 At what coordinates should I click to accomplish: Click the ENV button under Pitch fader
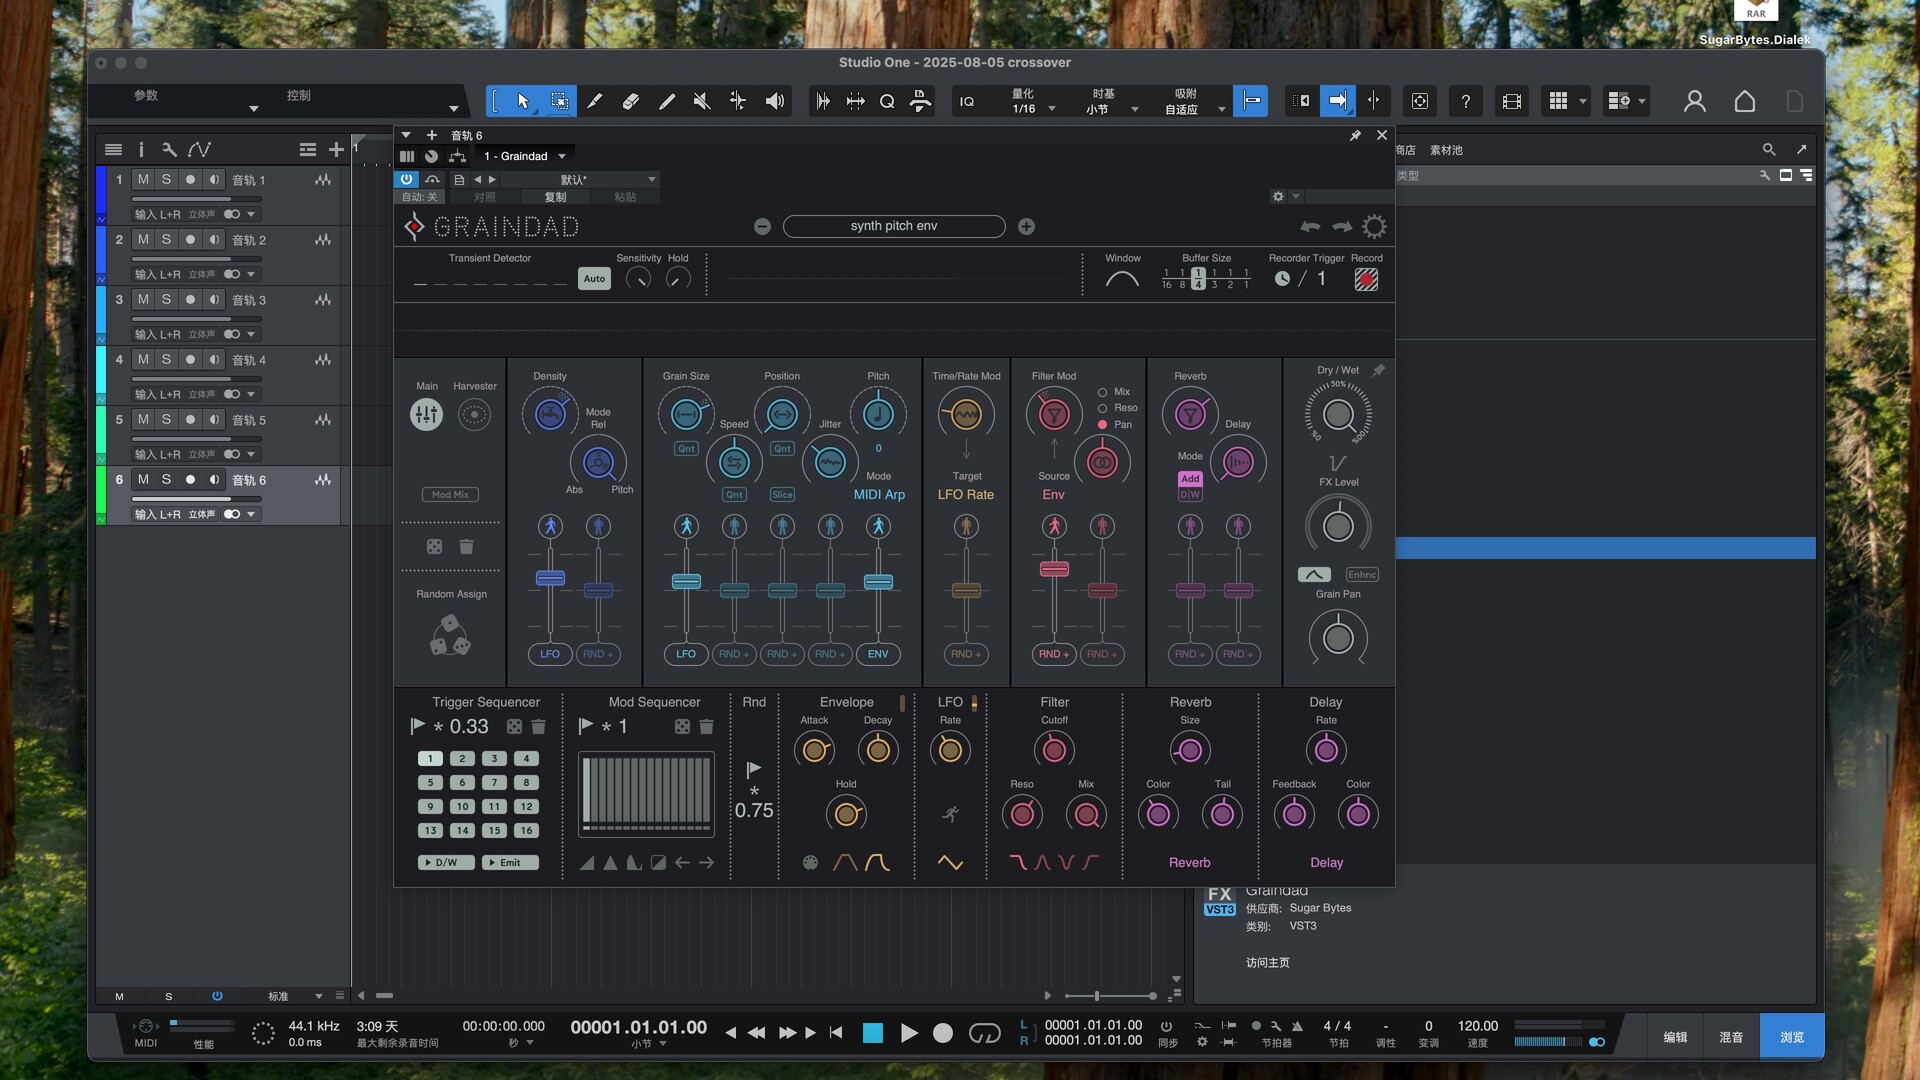(878, 654)
